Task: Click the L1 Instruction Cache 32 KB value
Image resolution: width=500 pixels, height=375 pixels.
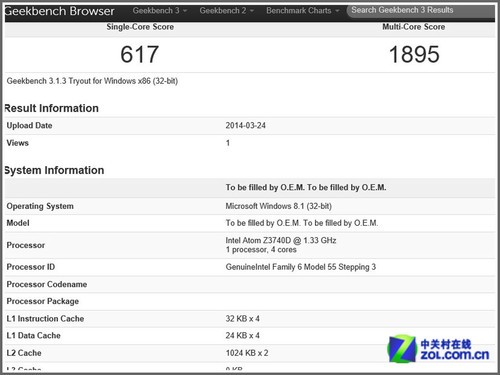Action: 243,319
